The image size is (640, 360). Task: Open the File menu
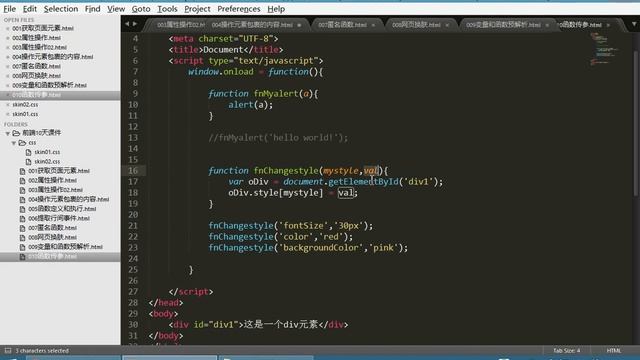[x=9, y=9]
